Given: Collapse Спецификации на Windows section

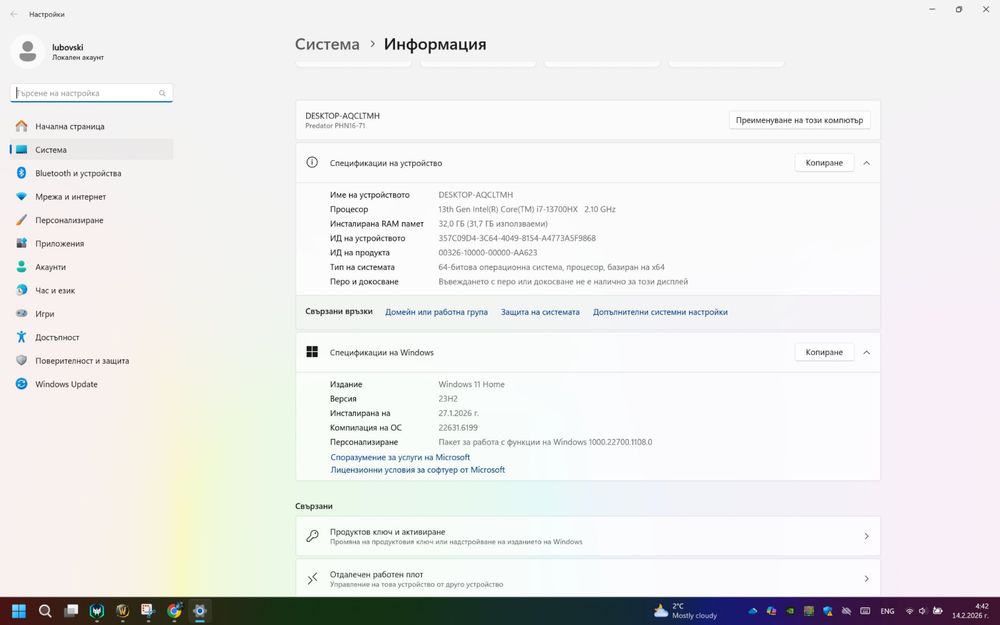Looking at the screenshot, I should 866,352.
